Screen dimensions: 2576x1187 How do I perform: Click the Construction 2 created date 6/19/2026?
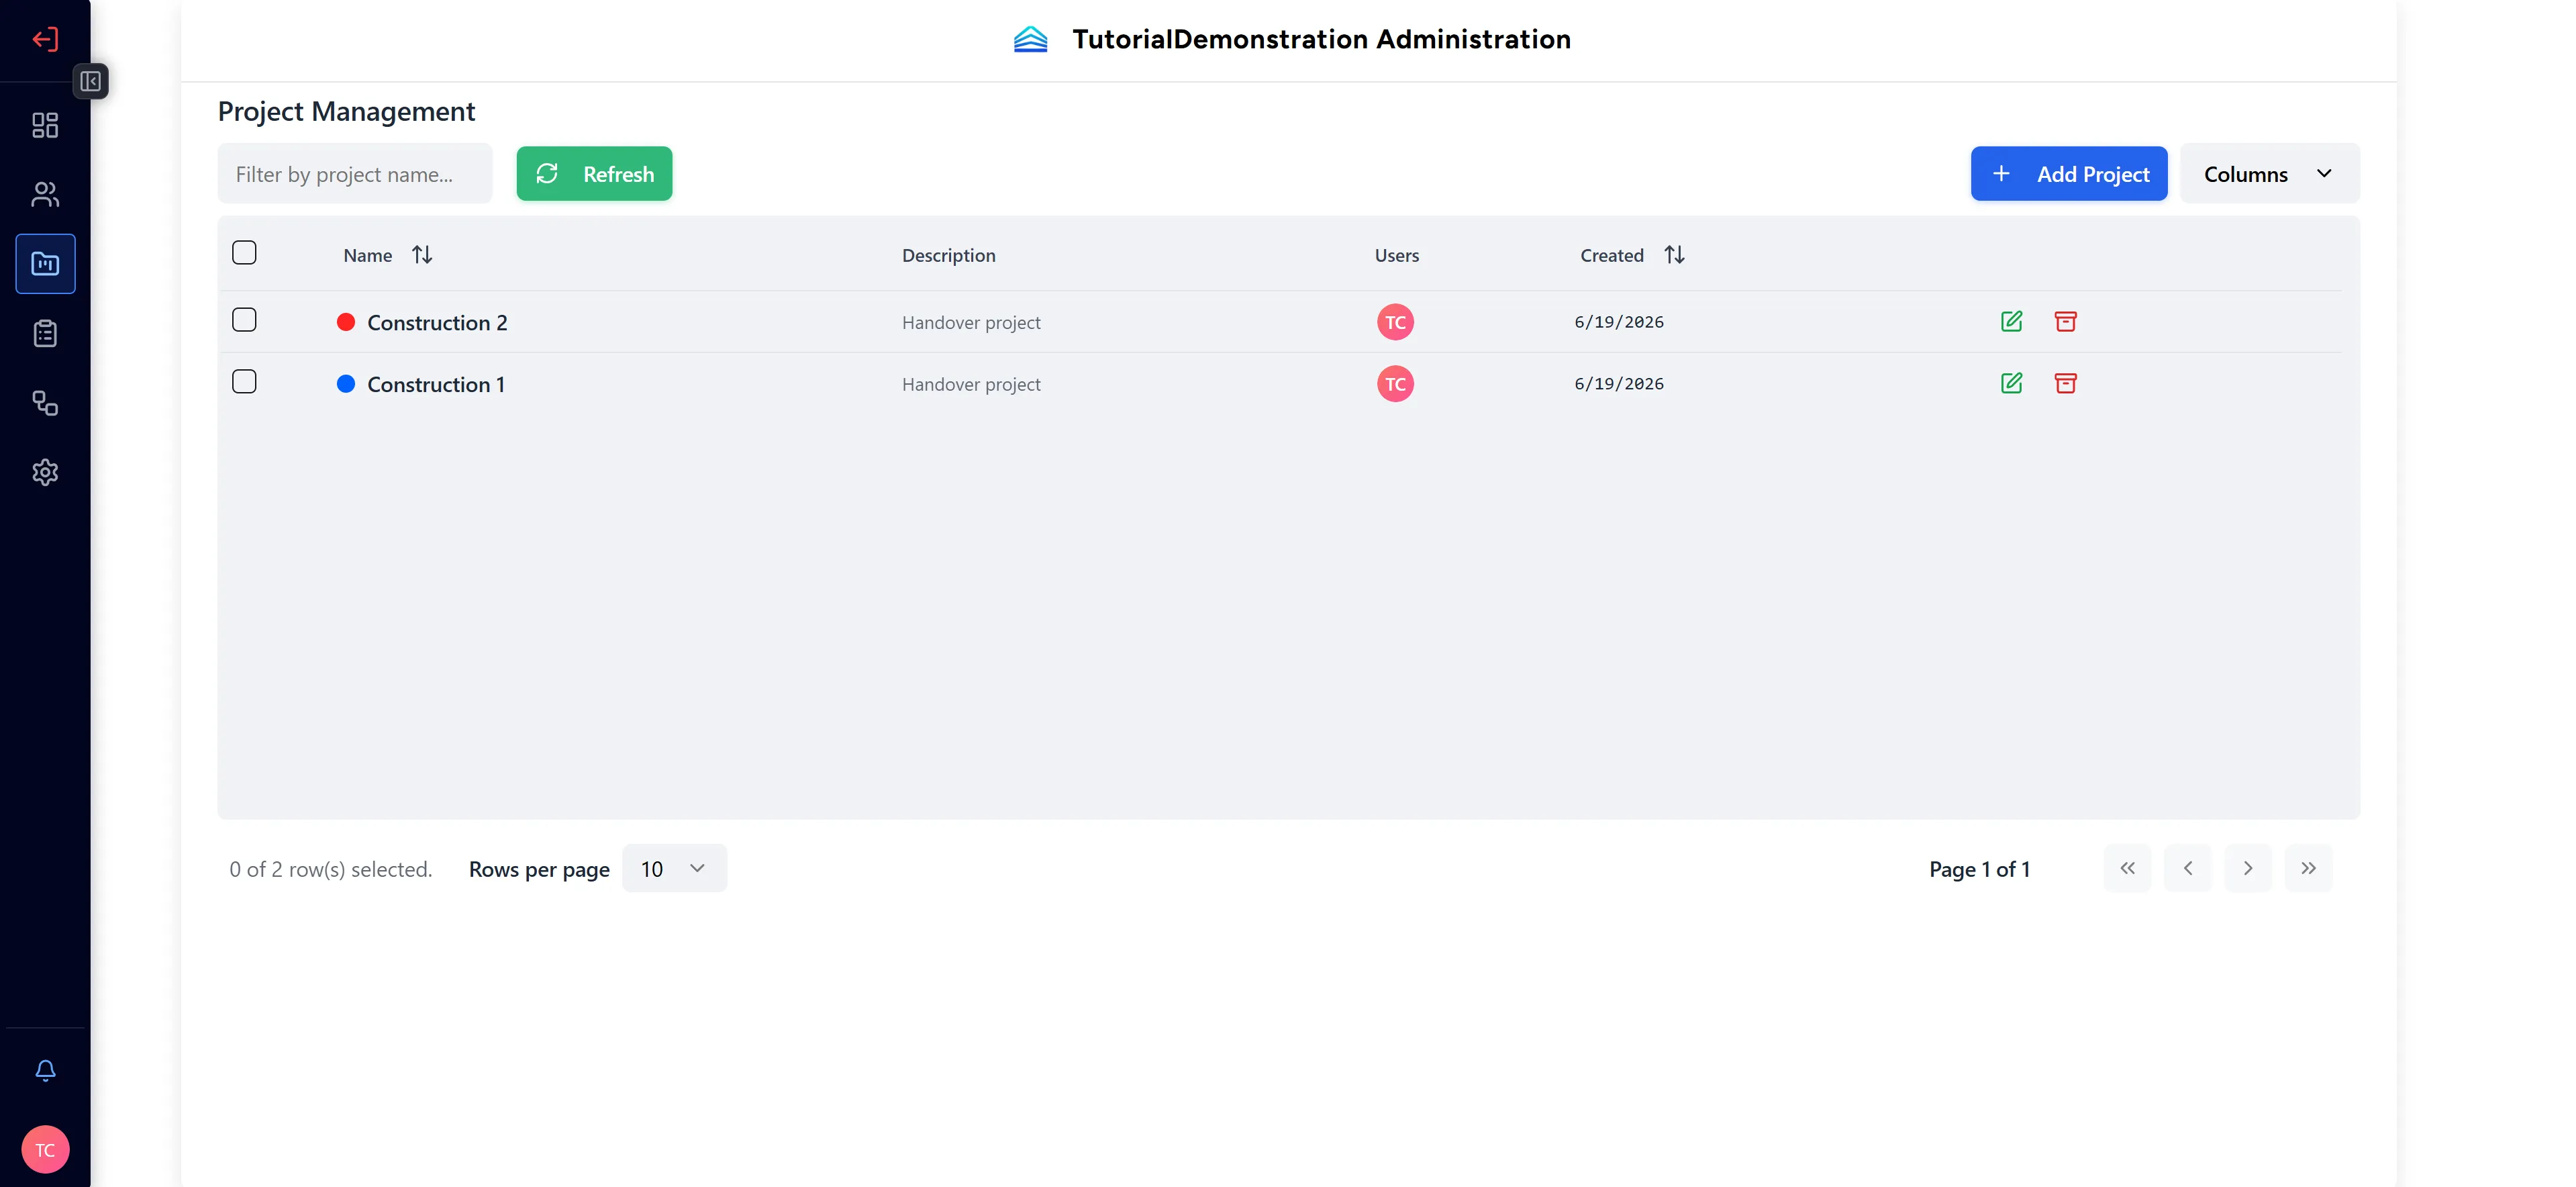coord(1619,322)
